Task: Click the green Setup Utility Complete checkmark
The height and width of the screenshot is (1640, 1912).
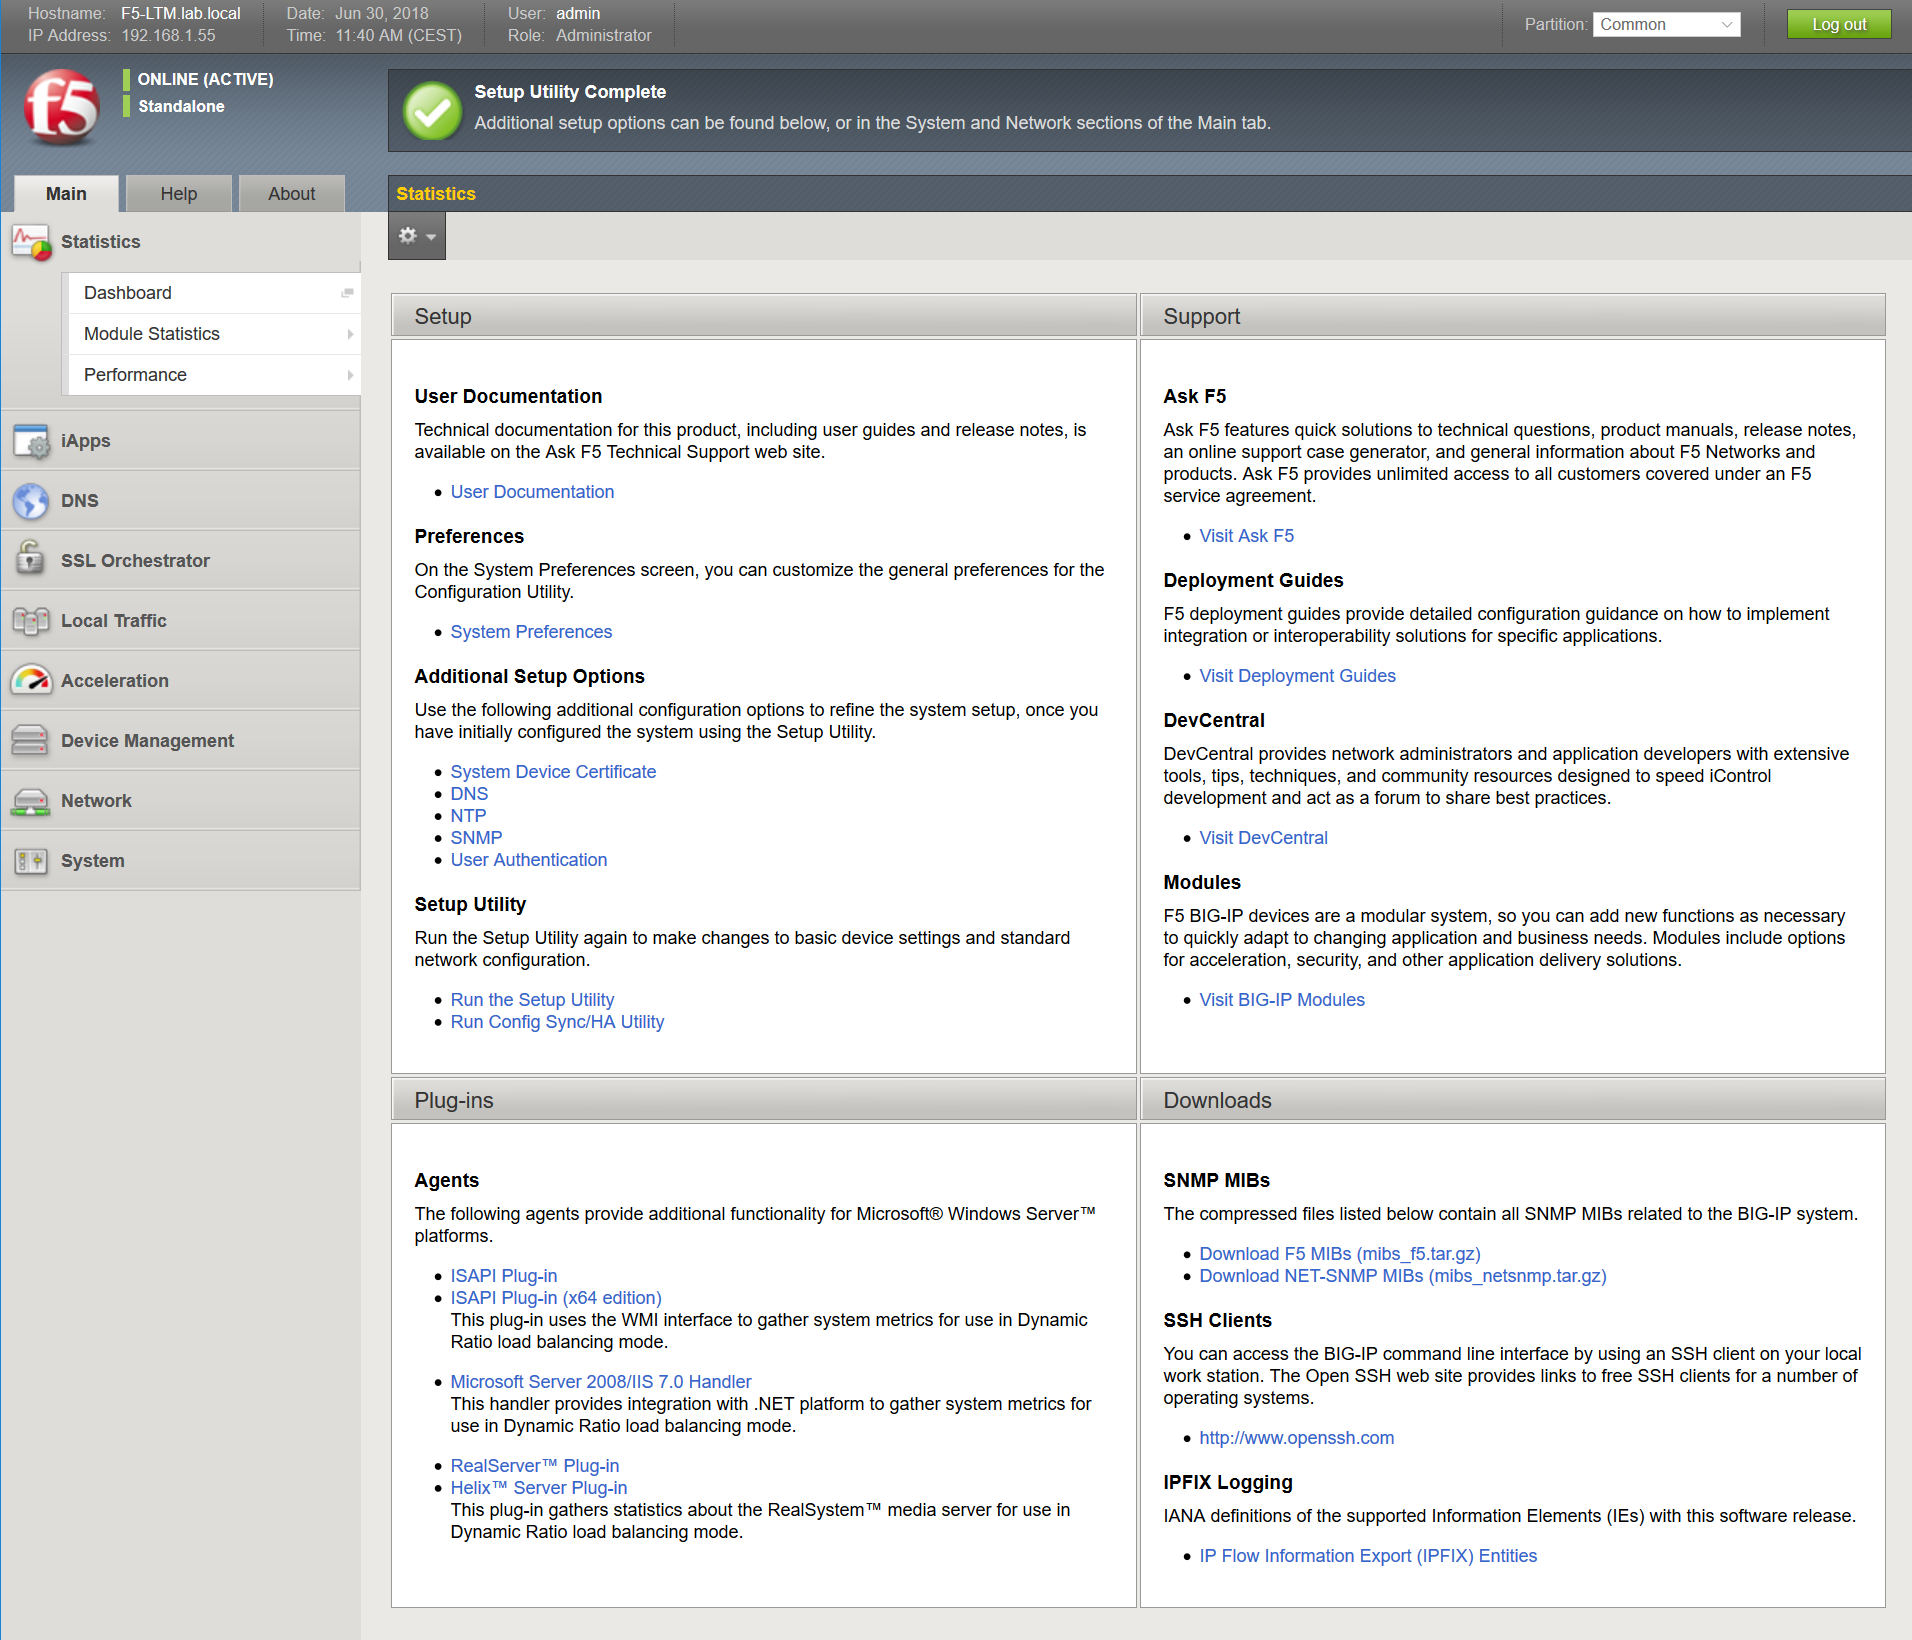Action: coord(432,111)
